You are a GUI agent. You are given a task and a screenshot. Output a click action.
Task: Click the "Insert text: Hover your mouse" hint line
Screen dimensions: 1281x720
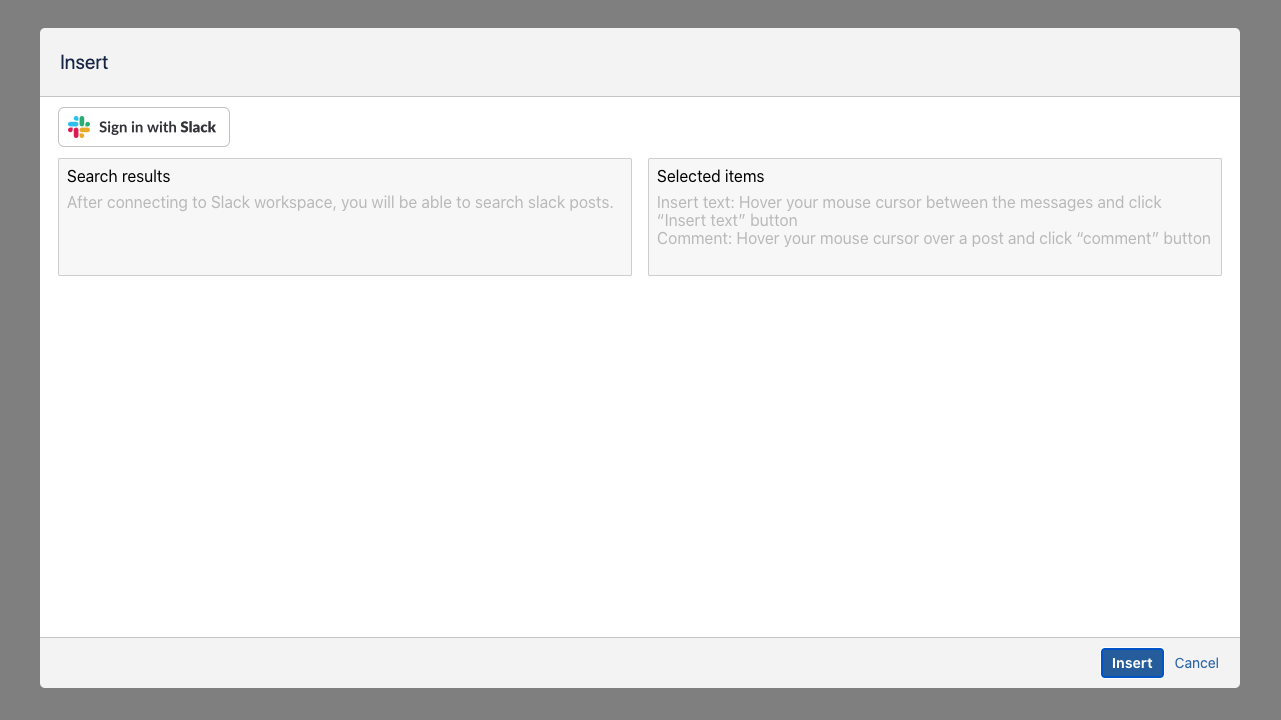[x=909, y=203]
